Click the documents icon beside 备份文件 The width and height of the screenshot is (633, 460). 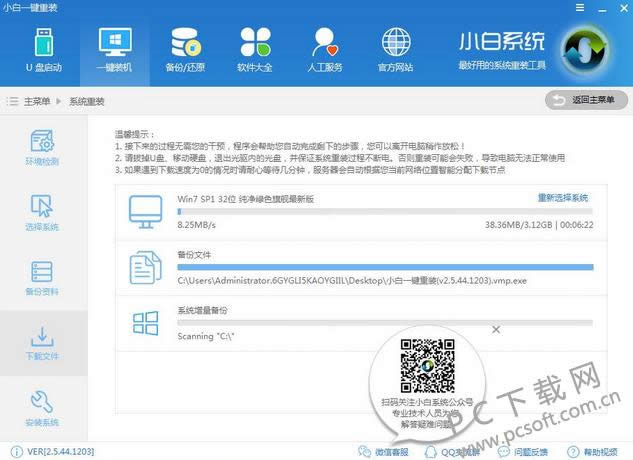tap(145, 267)
